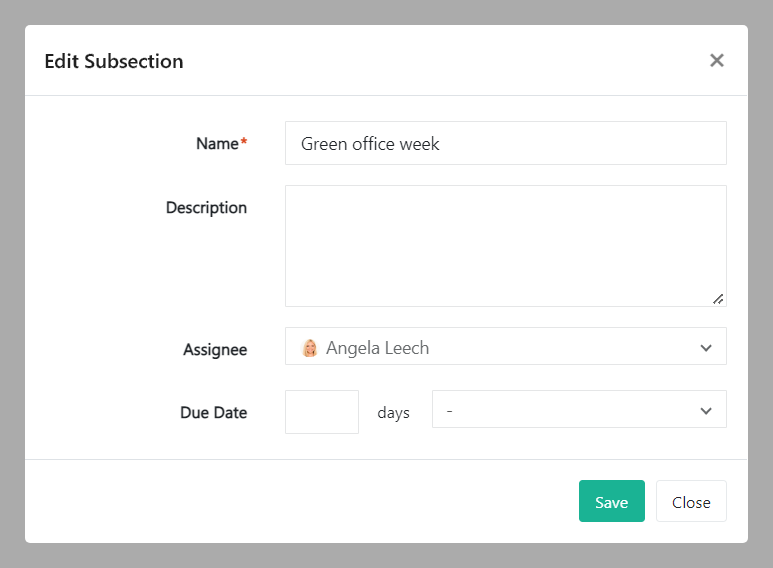Click the Angela Leech name text

pyautogui.click(x=377, y=348)
